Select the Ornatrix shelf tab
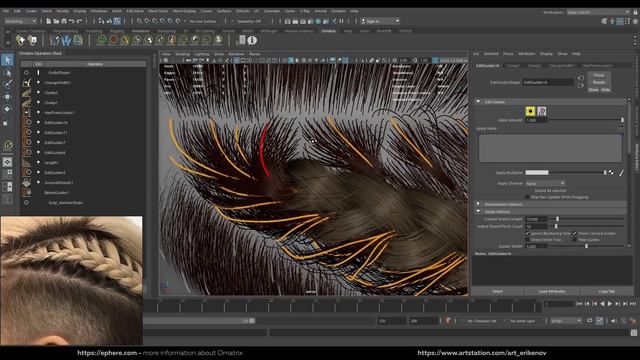 [x=329, y=31]
